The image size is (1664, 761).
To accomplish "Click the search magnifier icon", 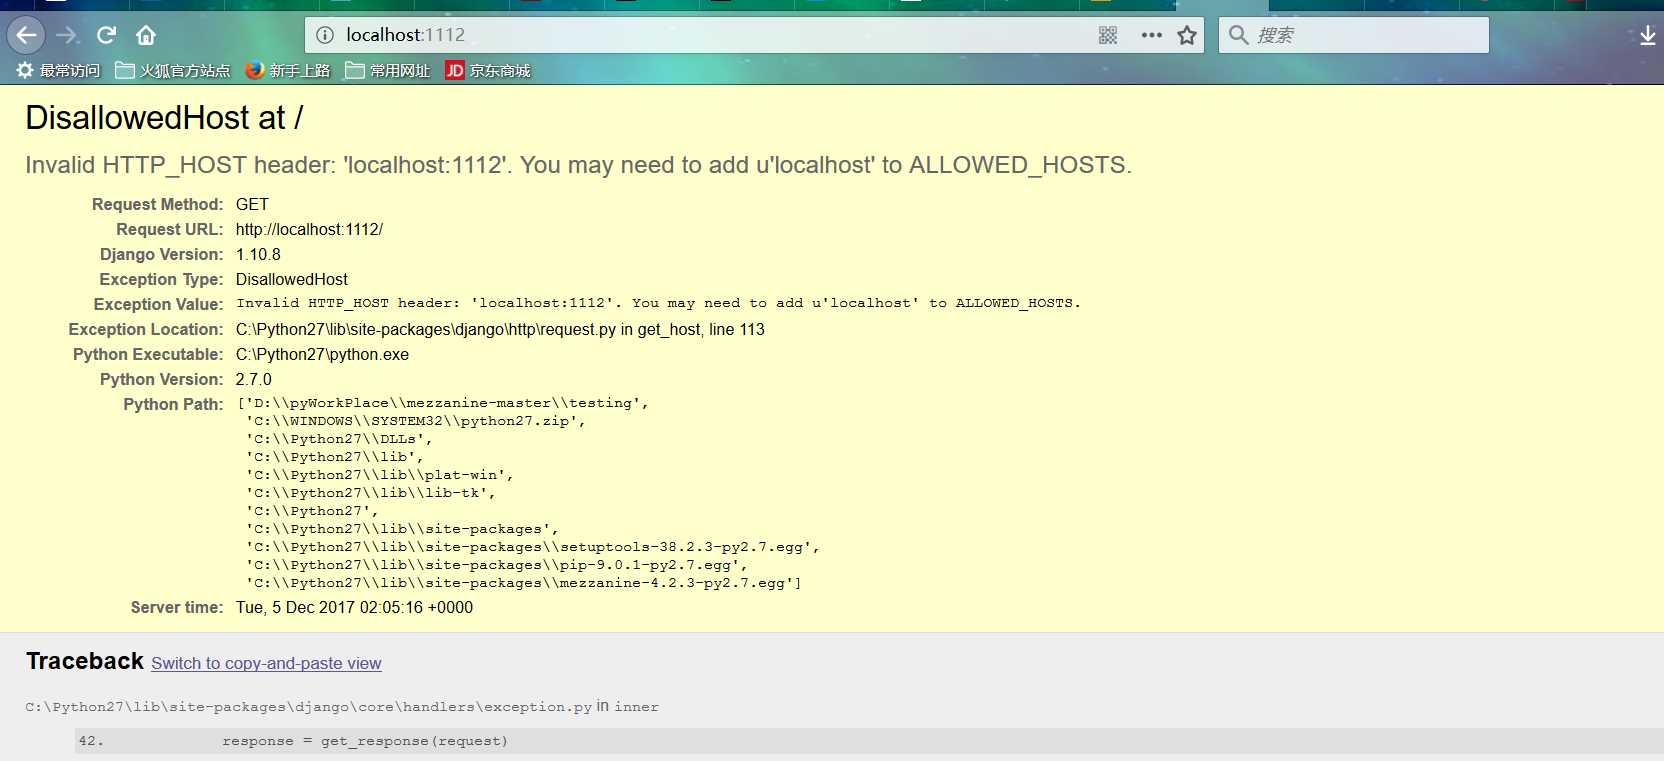I will click(x=1239, y=35).
